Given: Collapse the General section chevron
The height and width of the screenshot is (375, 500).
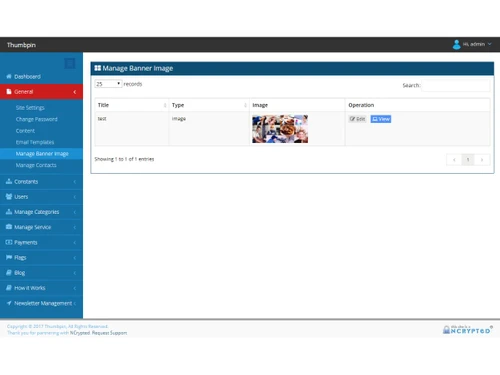Looking at the screenshot, I should 75,92.
